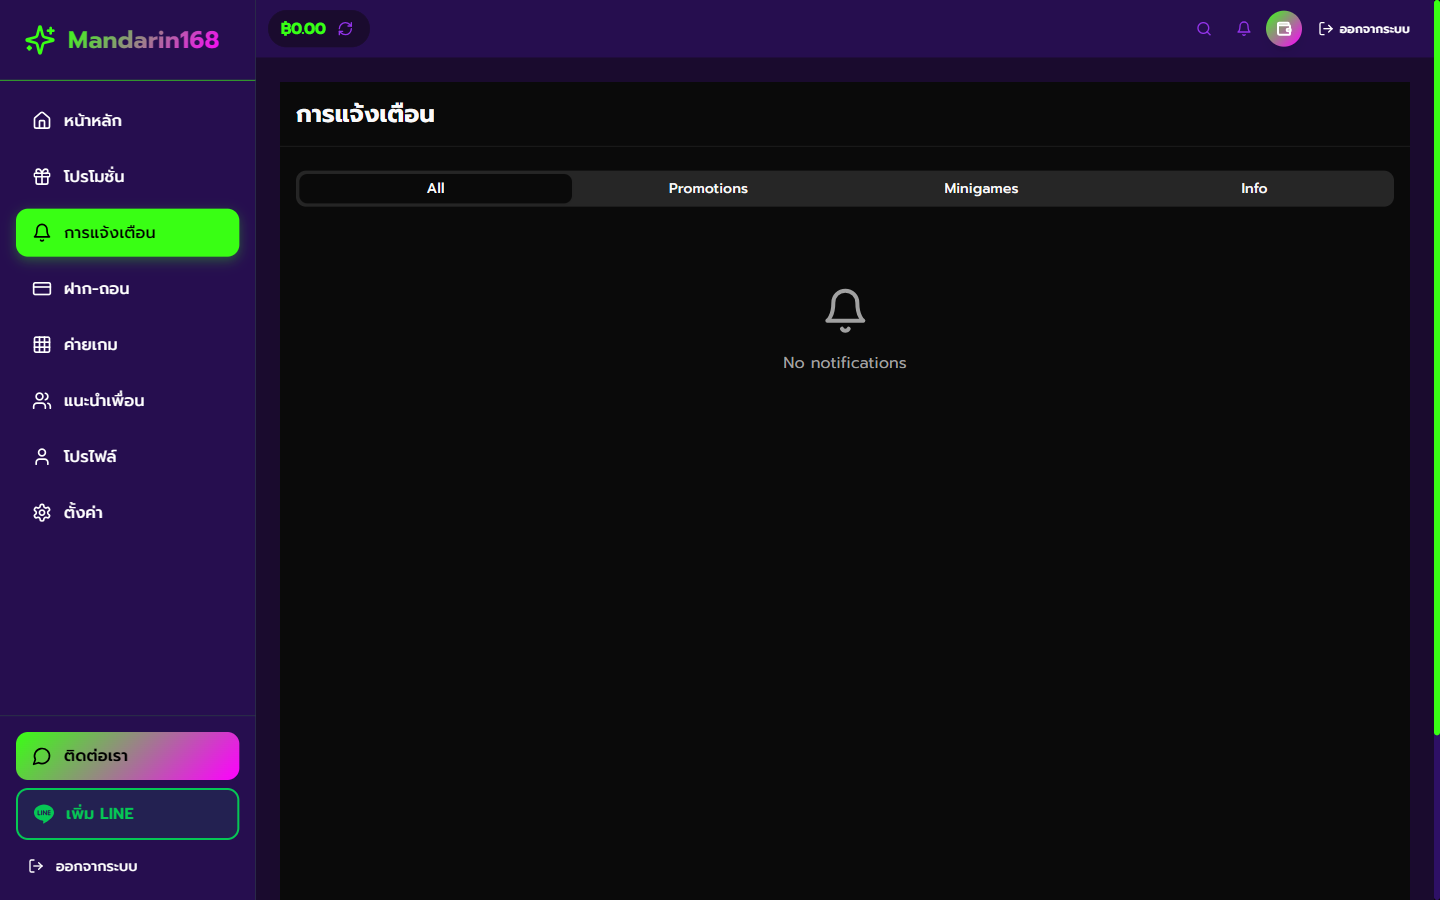This screenshot has width=1440, height=900.
Task: Open ตั้งค่า in sidebar
Action: [x=128, y=513]
